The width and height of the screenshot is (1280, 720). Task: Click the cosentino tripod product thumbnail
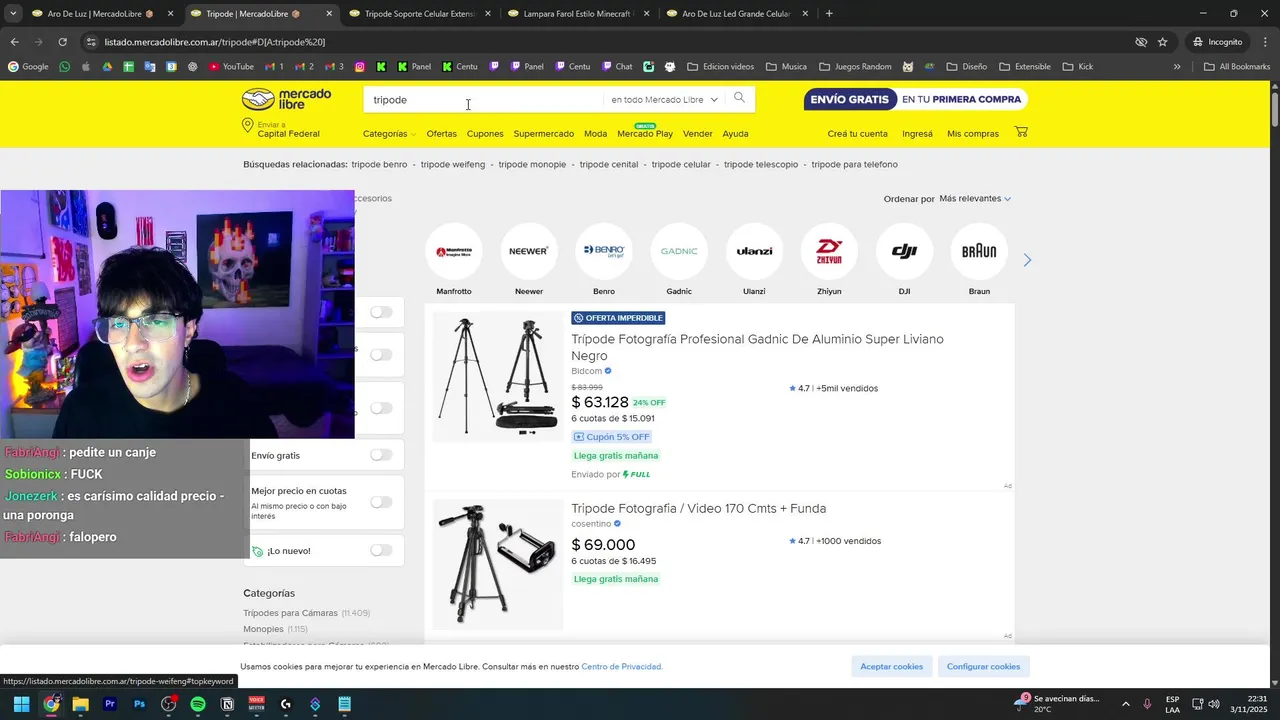[497, 564]
